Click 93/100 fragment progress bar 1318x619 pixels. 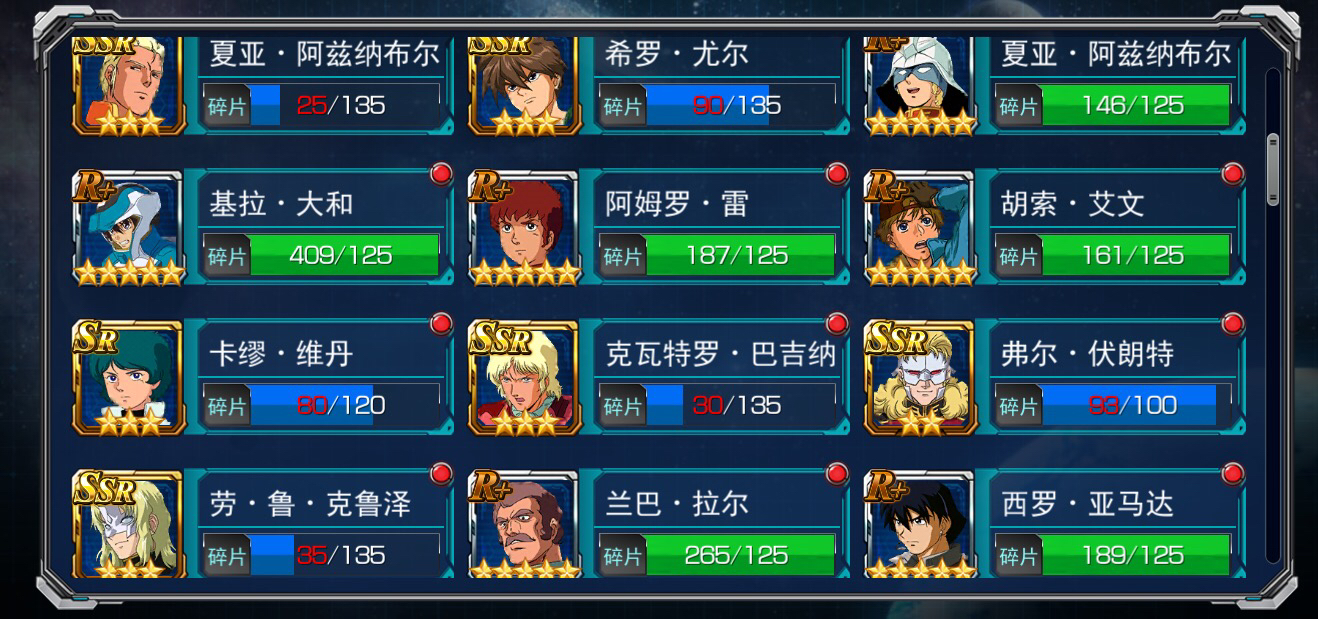pyautogui.click(x=1113, y=405)
